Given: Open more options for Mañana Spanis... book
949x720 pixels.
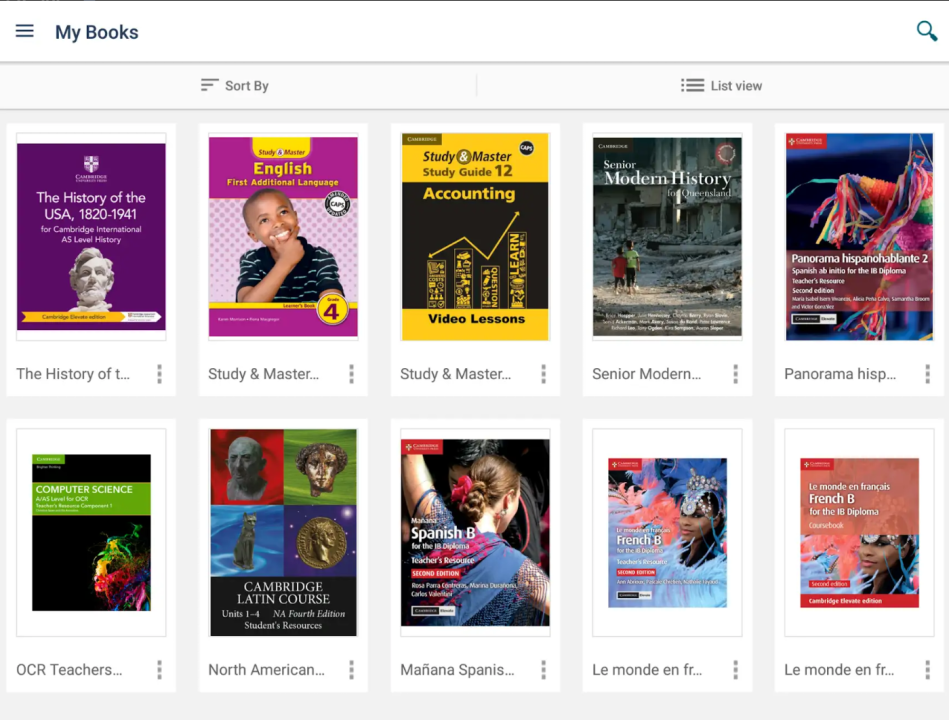Looking at the screenshot, I should point(543,670).
